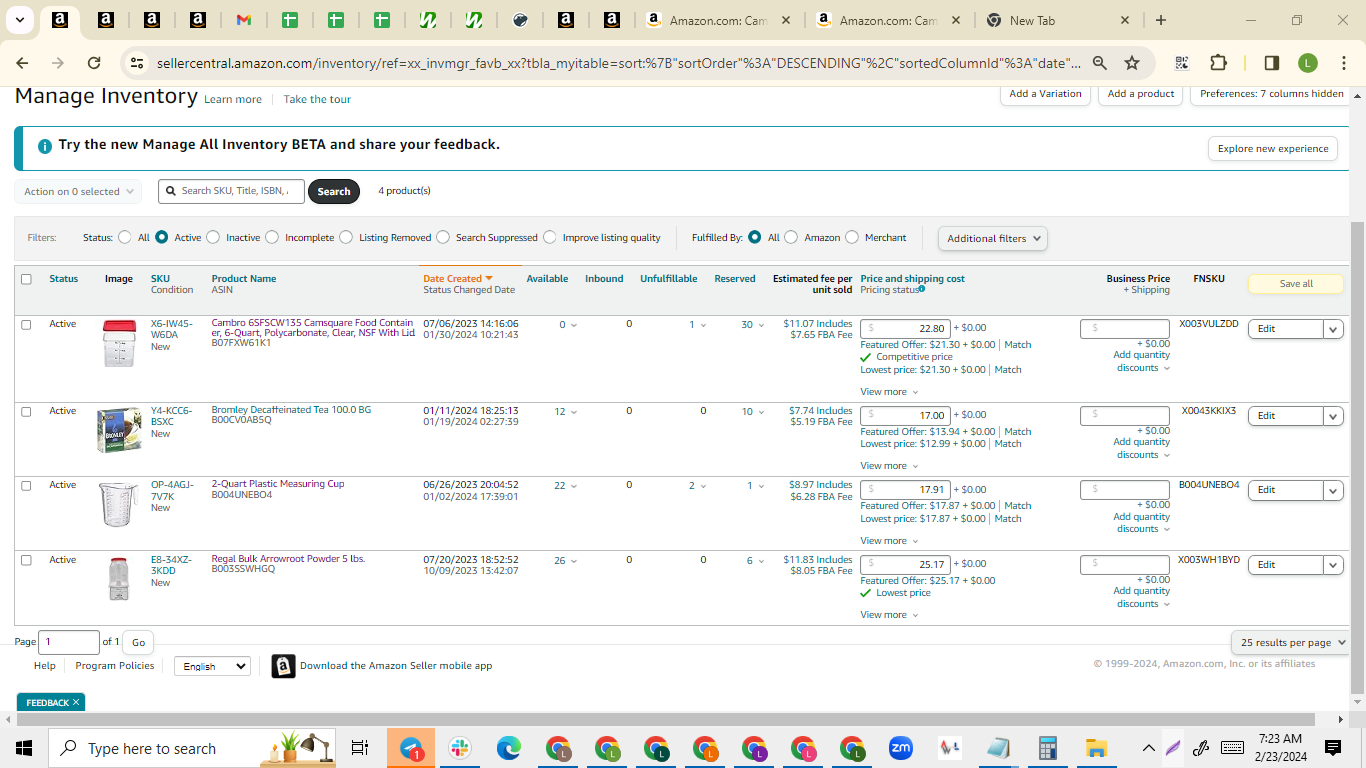View site information icon in address bar

(x=137, y=63)
